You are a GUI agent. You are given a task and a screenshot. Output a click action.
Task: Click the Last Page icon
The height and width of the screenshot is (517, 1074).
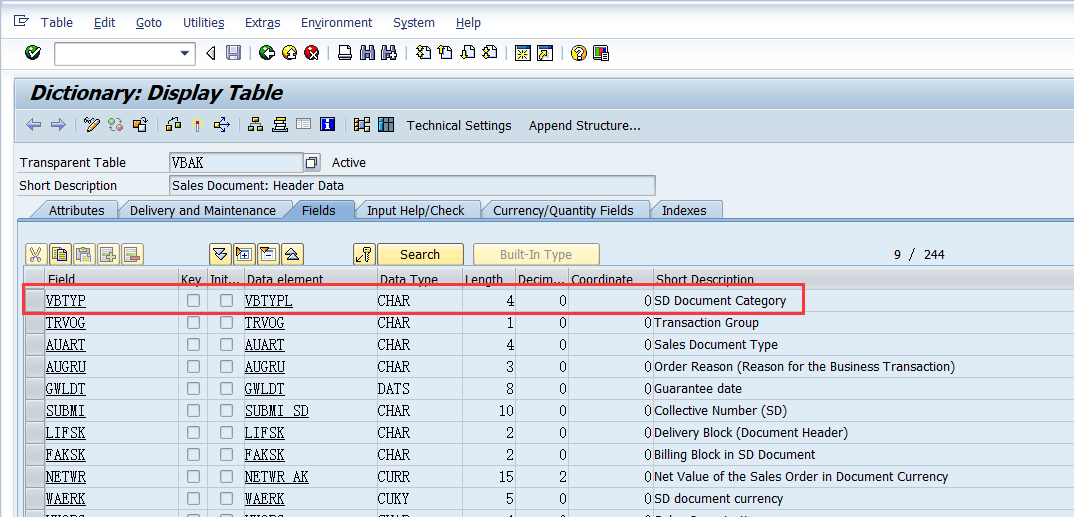coord(490,53)
